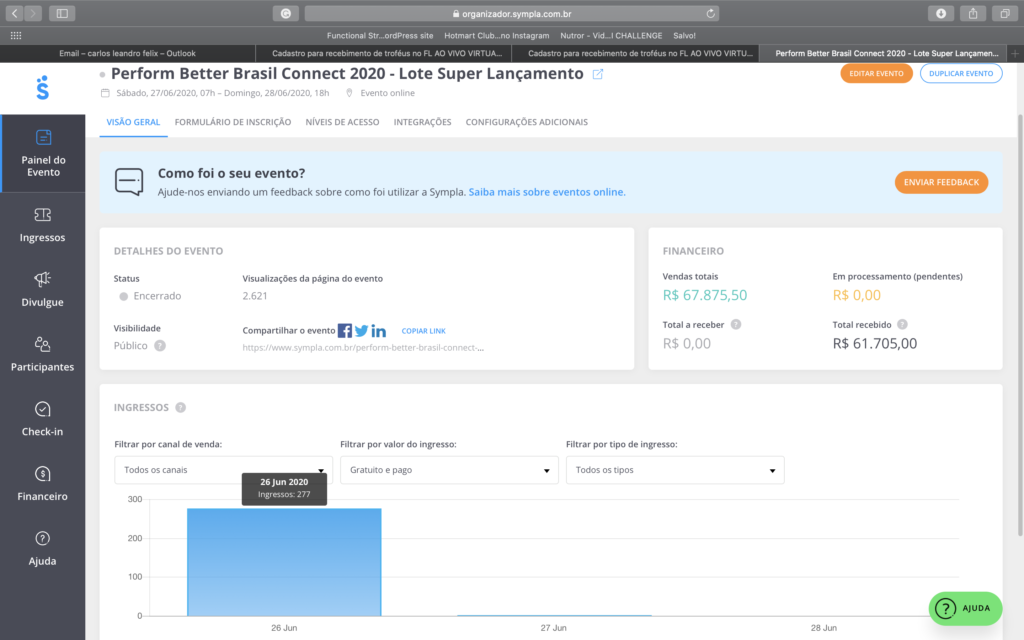Switch to Níveis de Acesso tab

(x=342, y=122)
